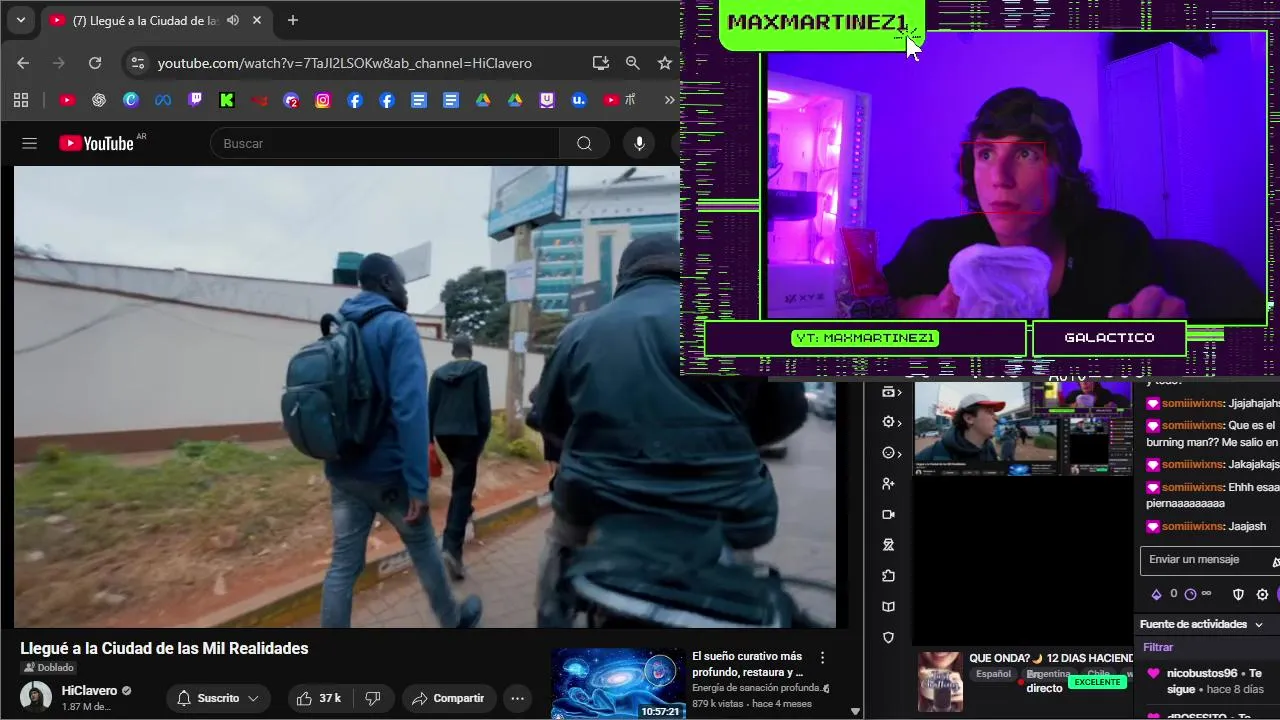
Task: Focus the YouTube 'Buscar' search field
Action: click(385, 144)
